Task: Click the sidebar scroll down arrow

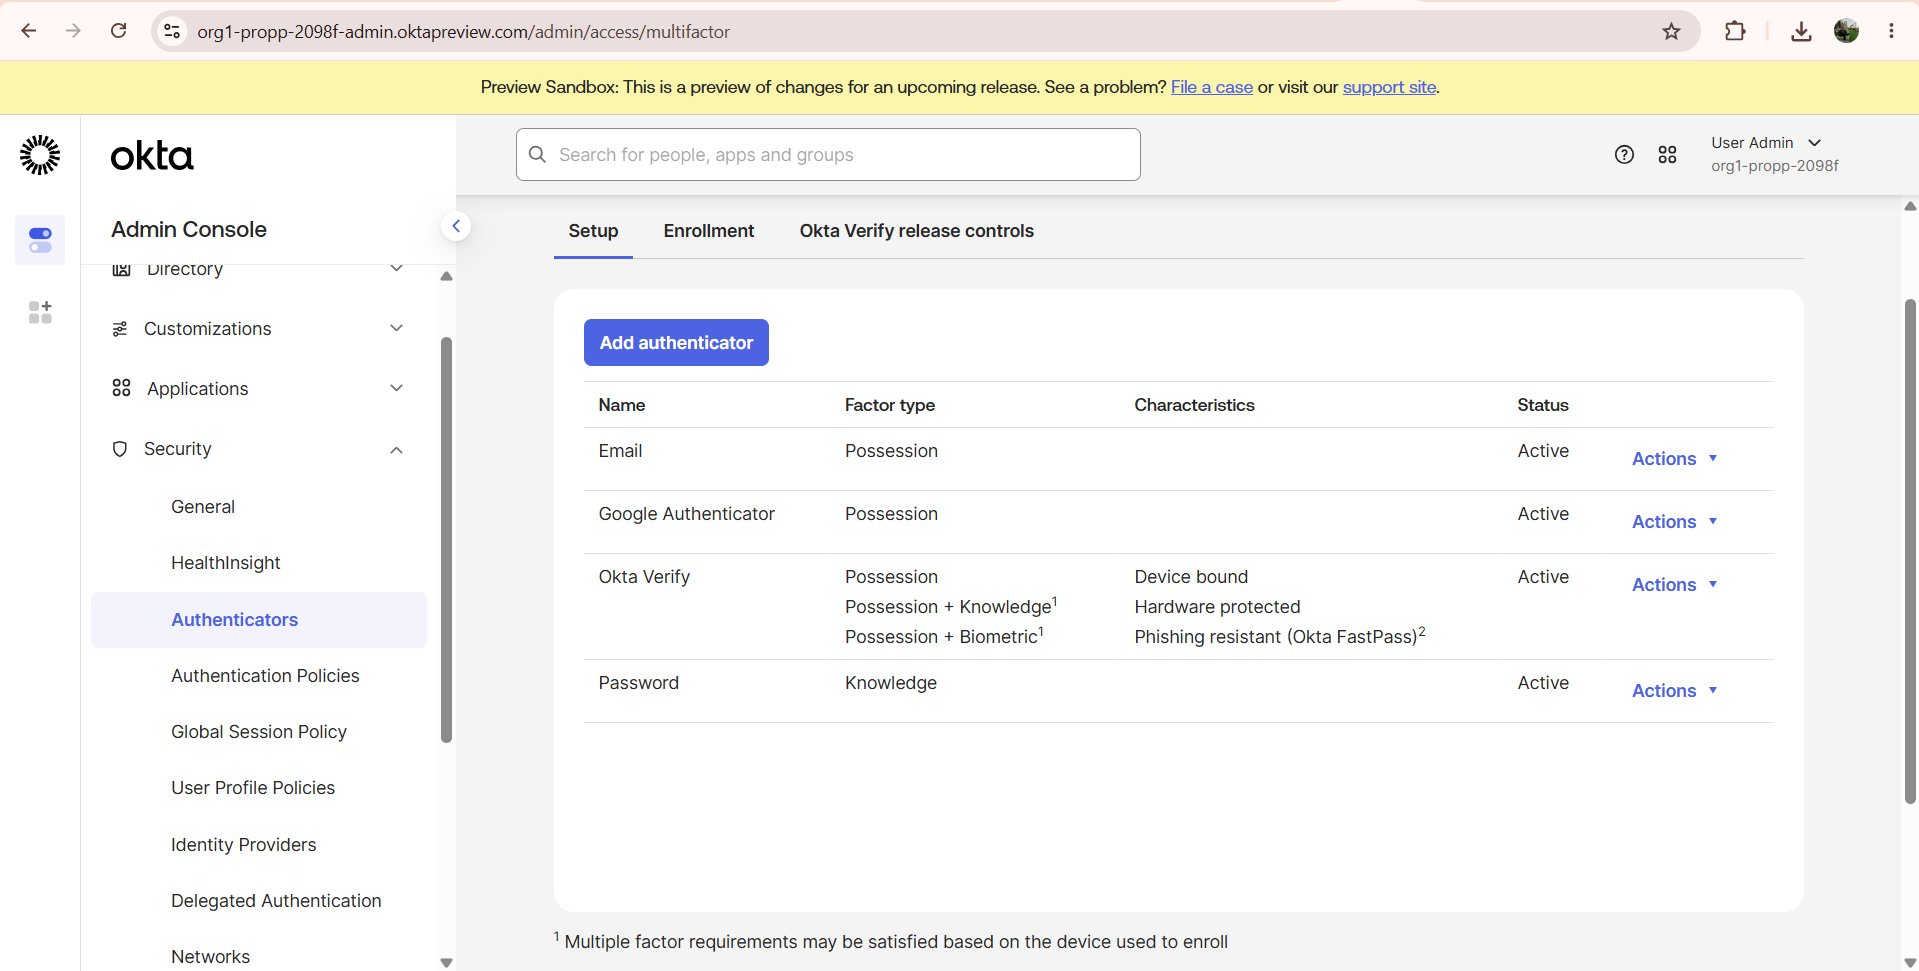Action: (x=446, y=963)
